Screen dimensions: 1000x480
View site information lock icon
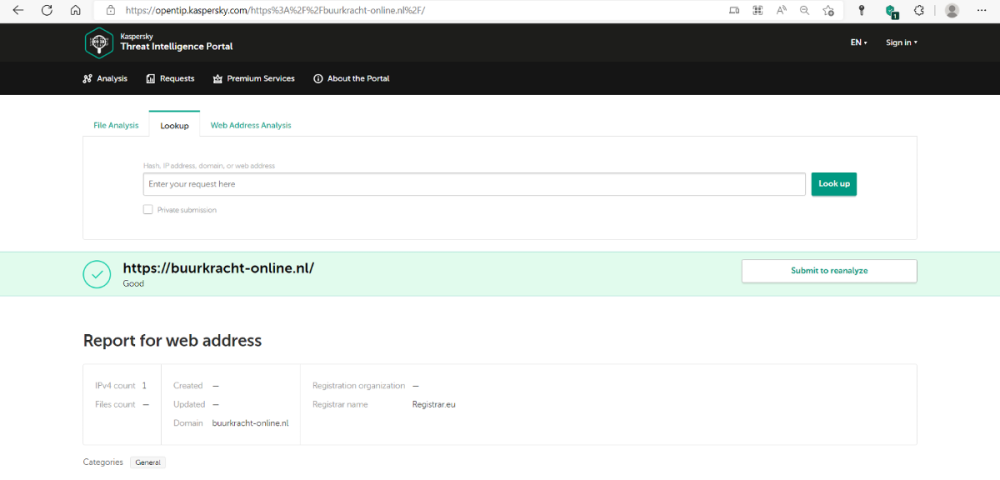tap(111, 10)
